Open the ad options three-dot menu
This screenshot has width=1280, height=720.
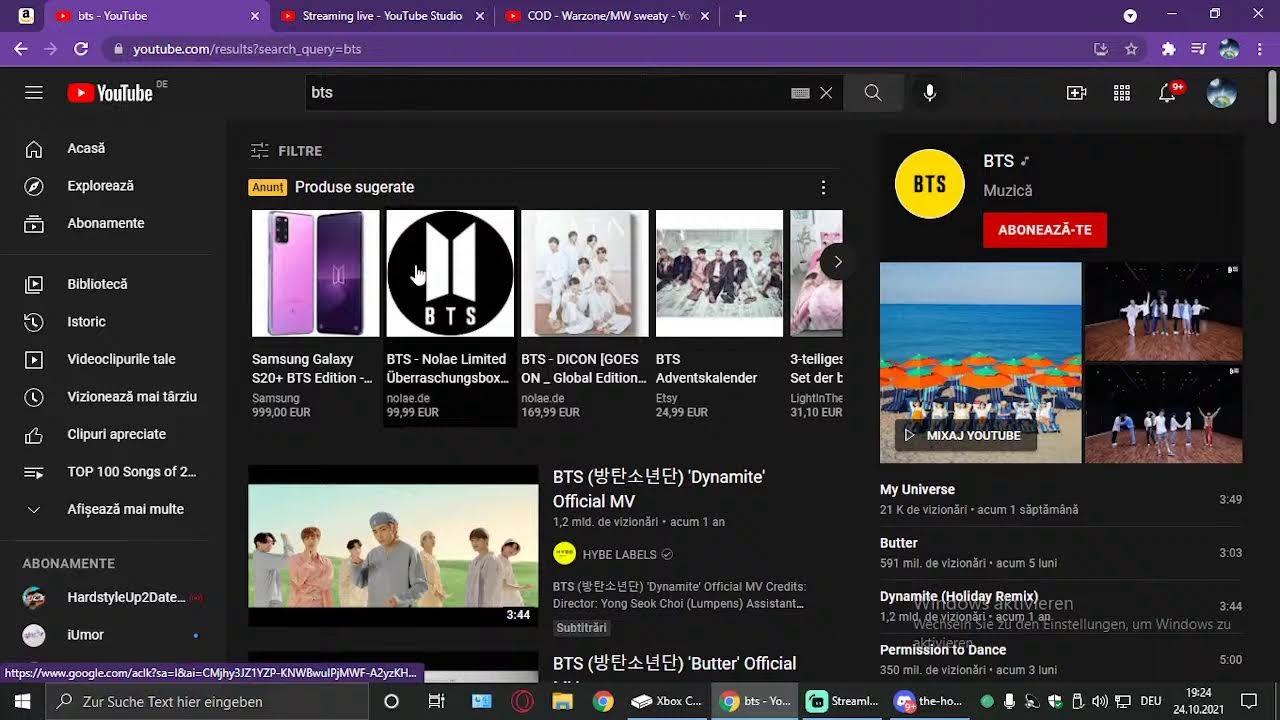pyautogui.click(x=823, y=187)
